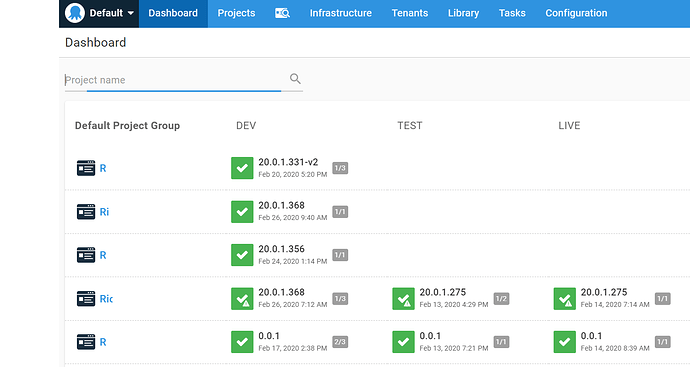690x367 pixels.
Task: Open release 20.0.1.368 deployed Feb 26 7:12 AM
Action: 281,292
